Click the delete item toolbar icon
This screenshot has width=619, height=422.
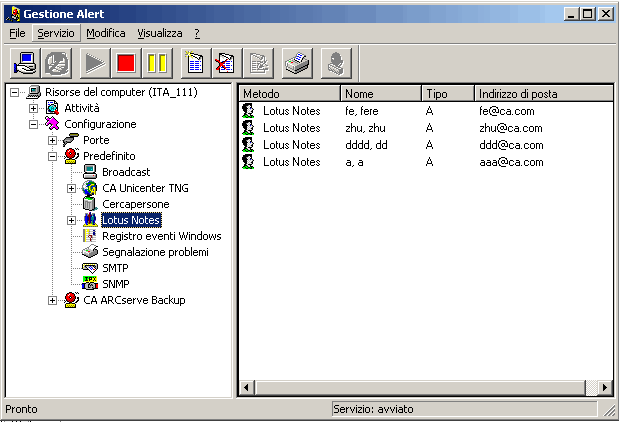coord(226,63)
